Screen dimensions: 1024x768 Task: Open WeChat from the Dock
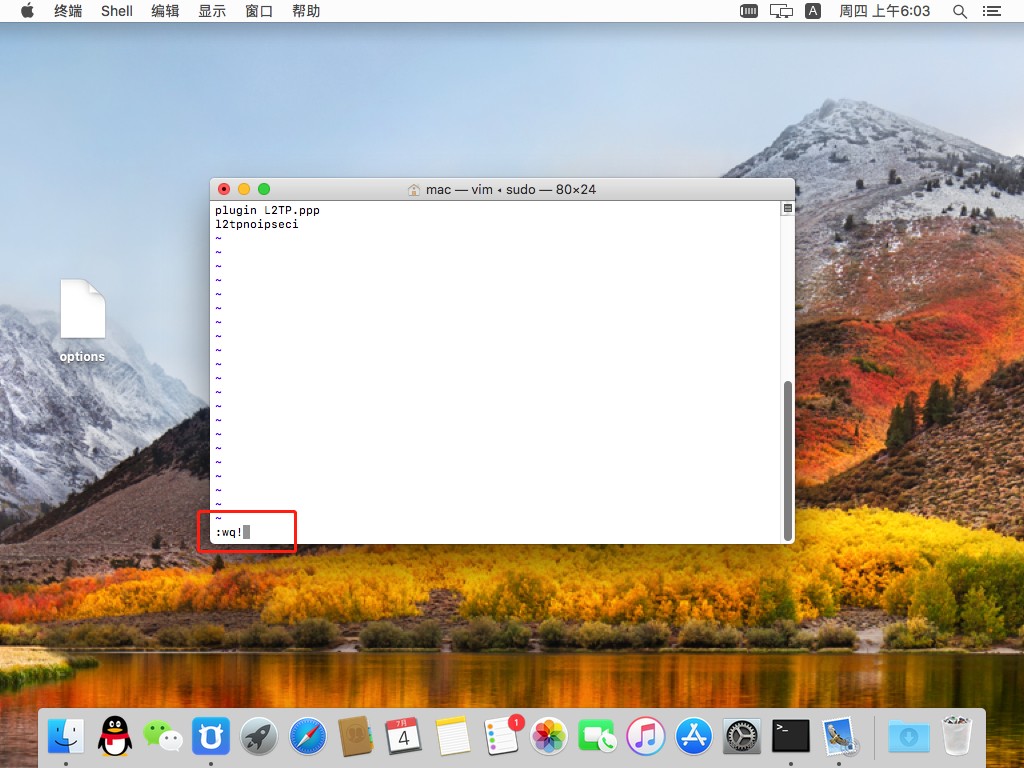point(162,737)
